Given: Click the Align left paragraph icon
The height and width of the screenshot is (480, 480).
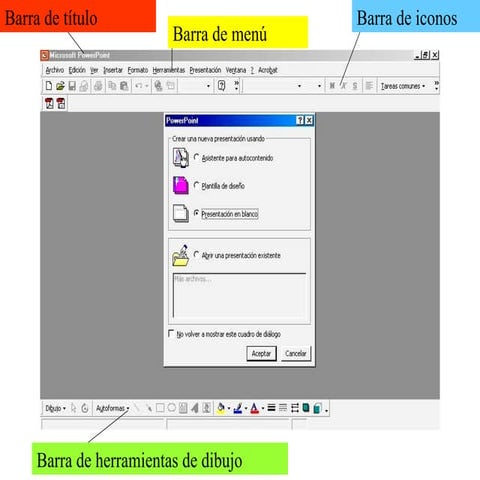Looking at the screenshot, I should (x=369, y=86).
